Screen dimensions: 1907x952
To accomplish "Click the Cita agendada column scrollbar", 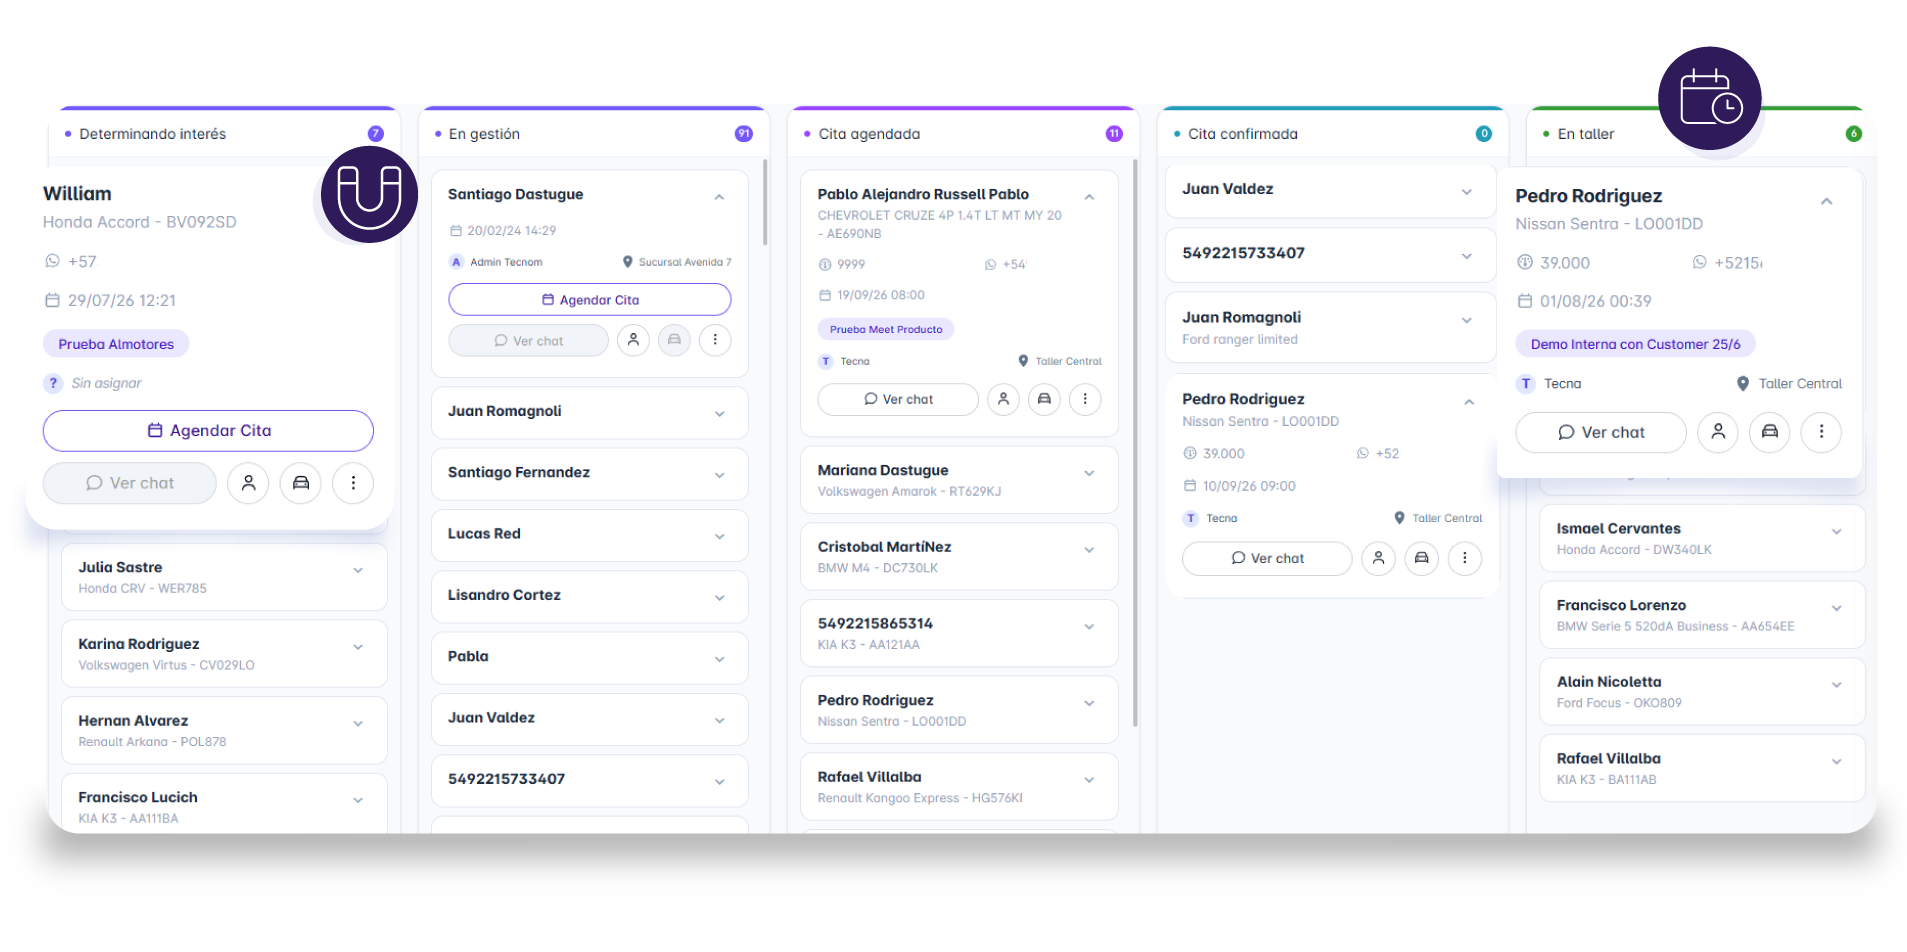I will click(1135, 442).
